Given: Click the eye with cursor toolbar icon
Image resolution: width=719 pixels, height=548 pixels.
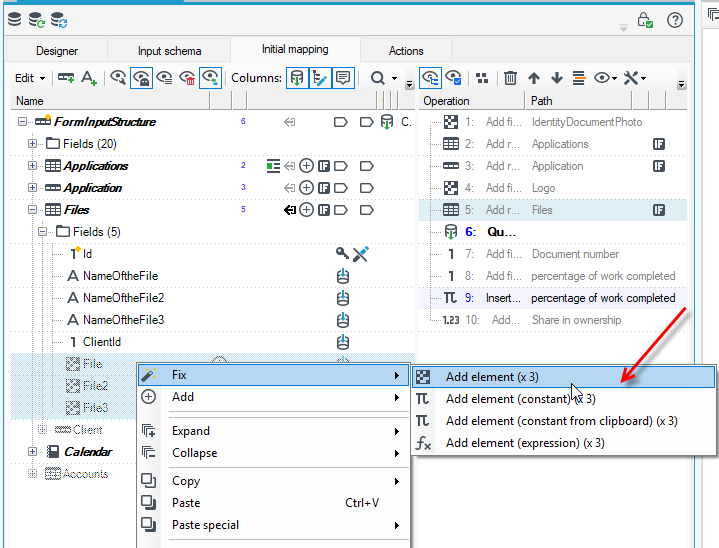Looking at the screenshot, I should (118, 78).
